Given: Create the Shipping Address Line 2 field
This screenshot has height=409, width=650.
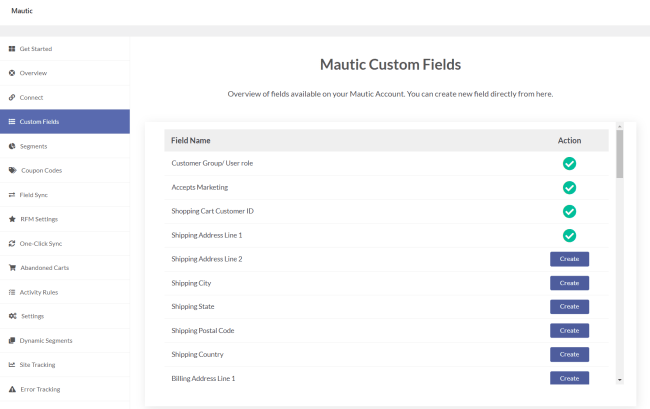Looking at the screenshot, I should coord(569,259).
